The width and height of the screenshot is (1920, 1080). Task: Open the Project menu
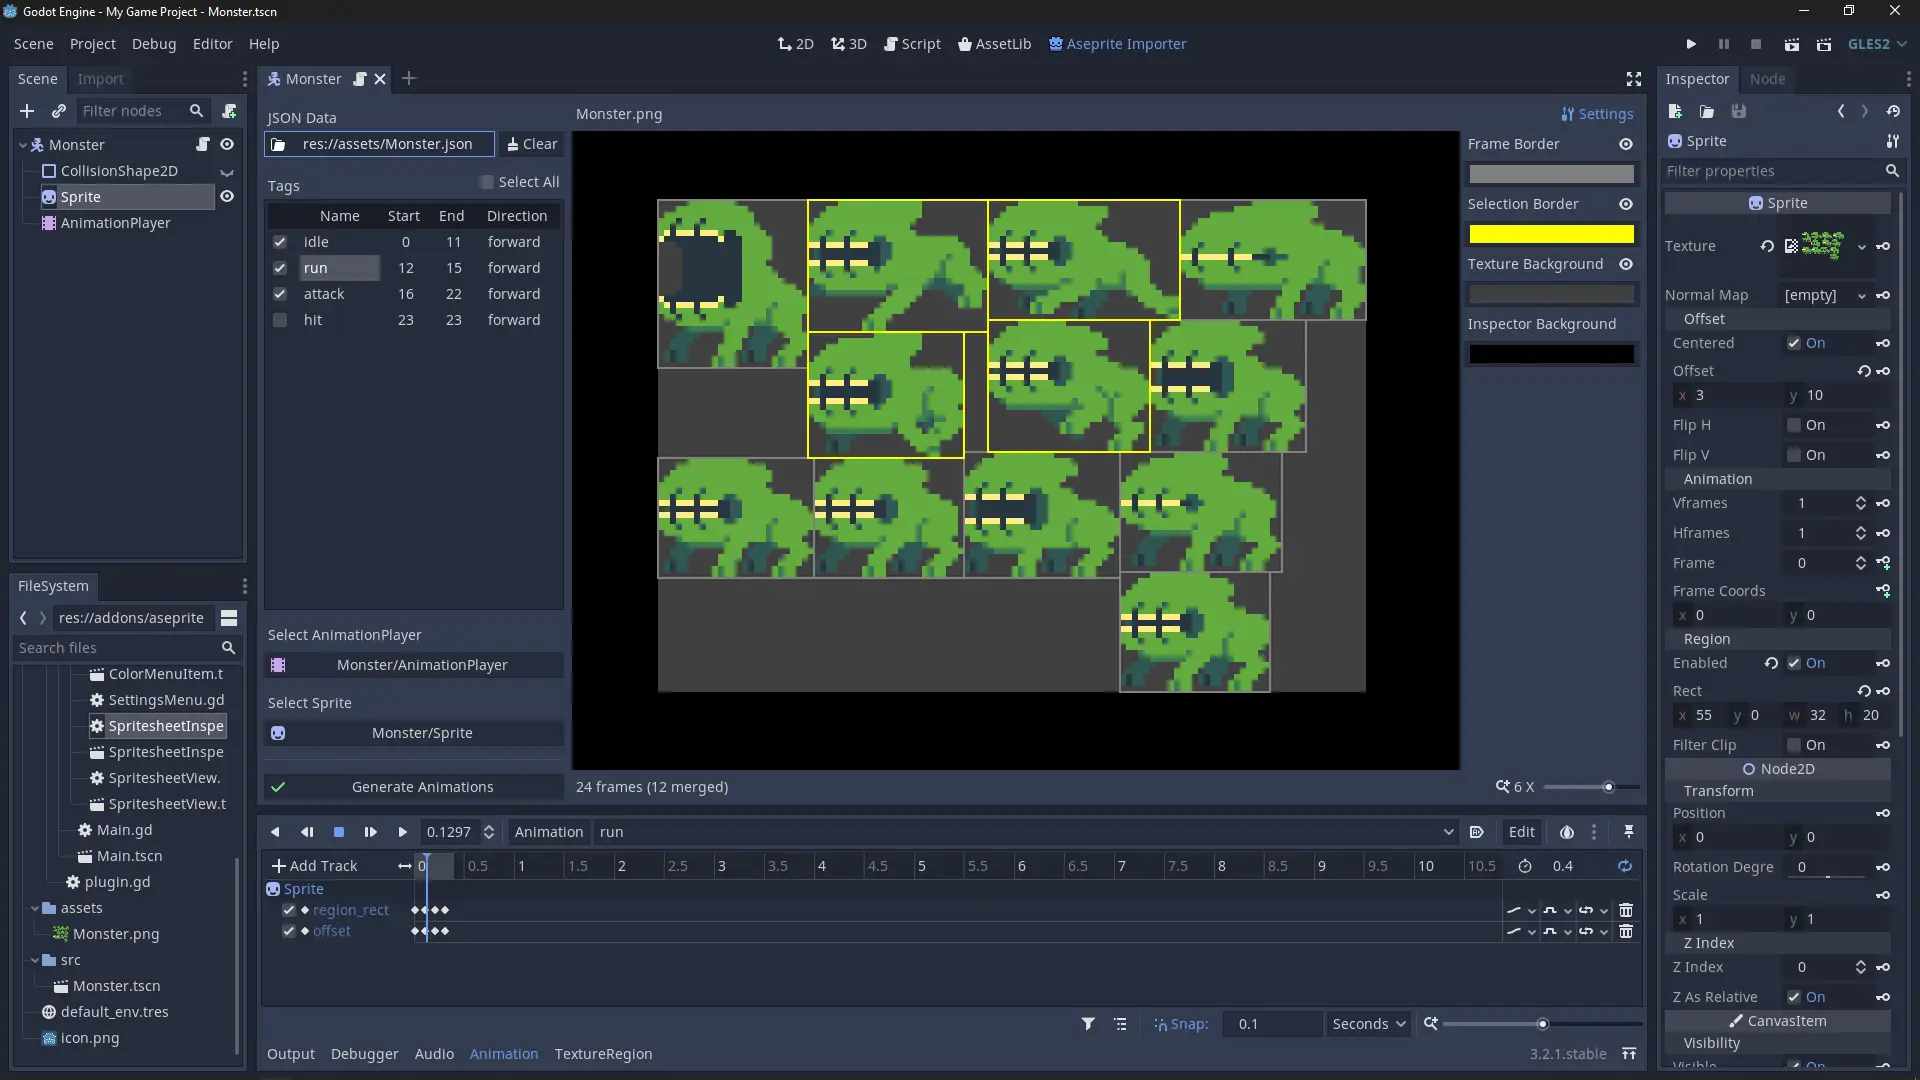pos(92,44)
